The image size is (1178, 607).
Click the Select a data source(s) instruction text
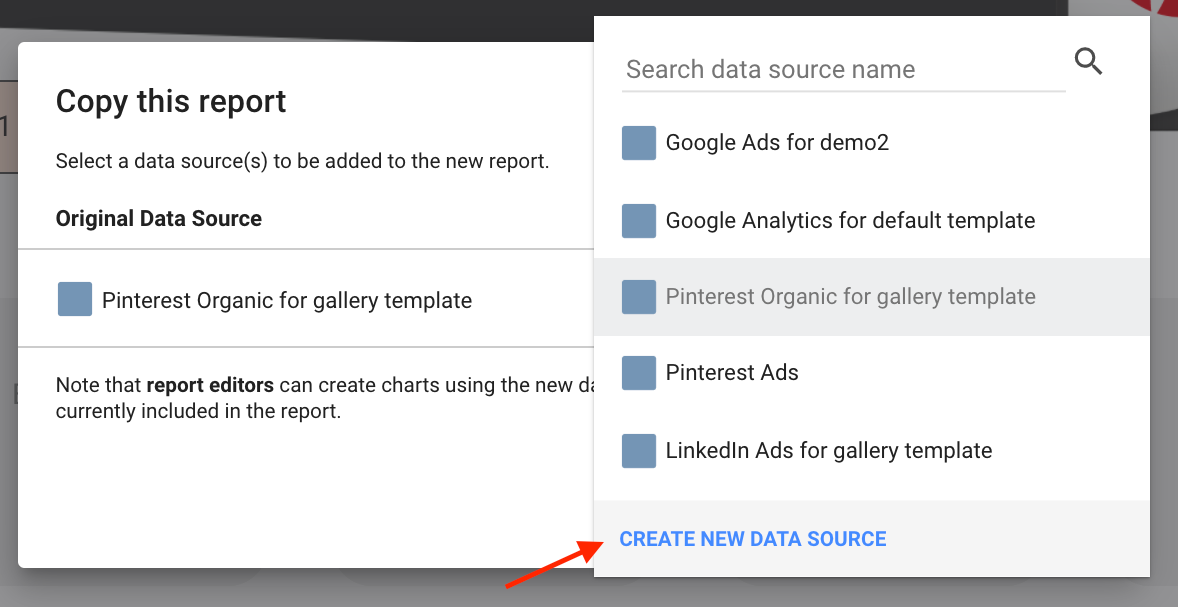tap(302, 161)
